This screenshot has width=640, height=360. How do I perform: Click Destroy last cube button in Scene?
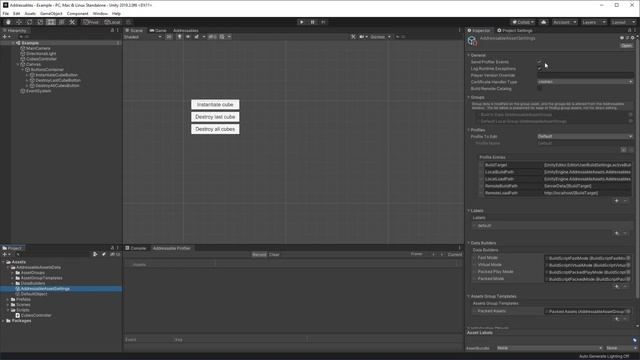[215, 117]
